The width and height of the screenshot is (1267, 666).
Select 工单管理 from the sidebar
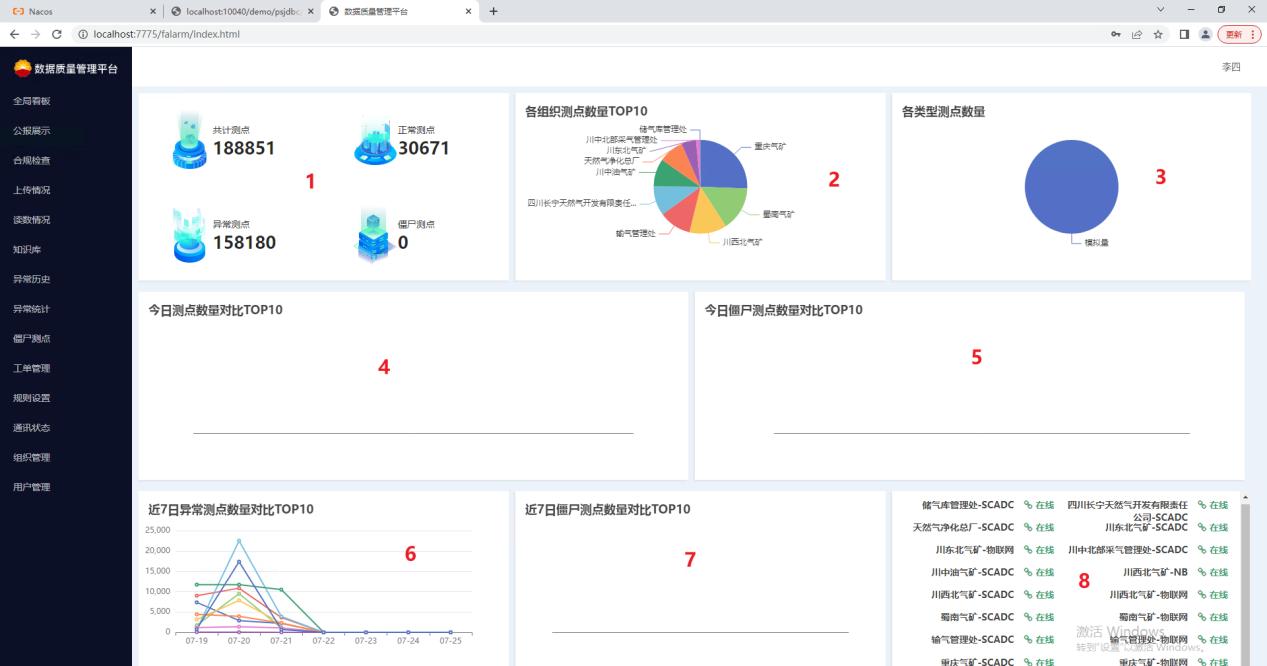32,368
